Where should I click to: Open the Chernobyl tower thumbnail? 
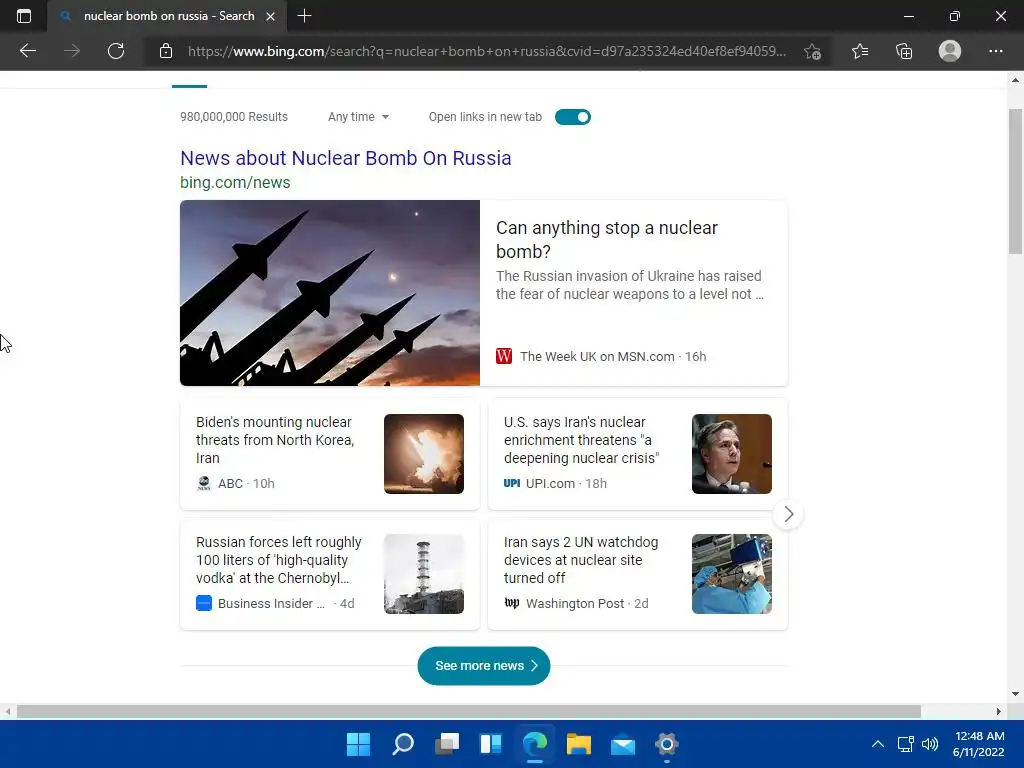click(x=424, y=574)
